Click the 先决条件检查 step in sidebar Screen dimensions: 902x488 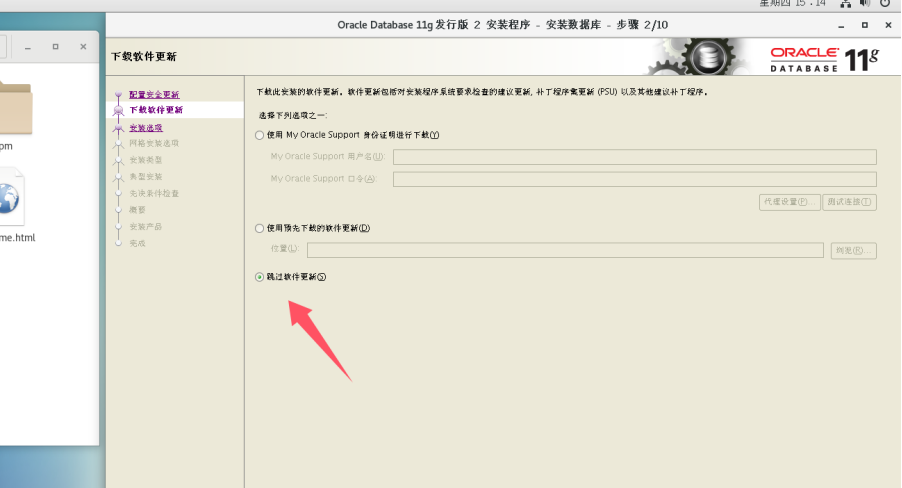coord(154,193)
